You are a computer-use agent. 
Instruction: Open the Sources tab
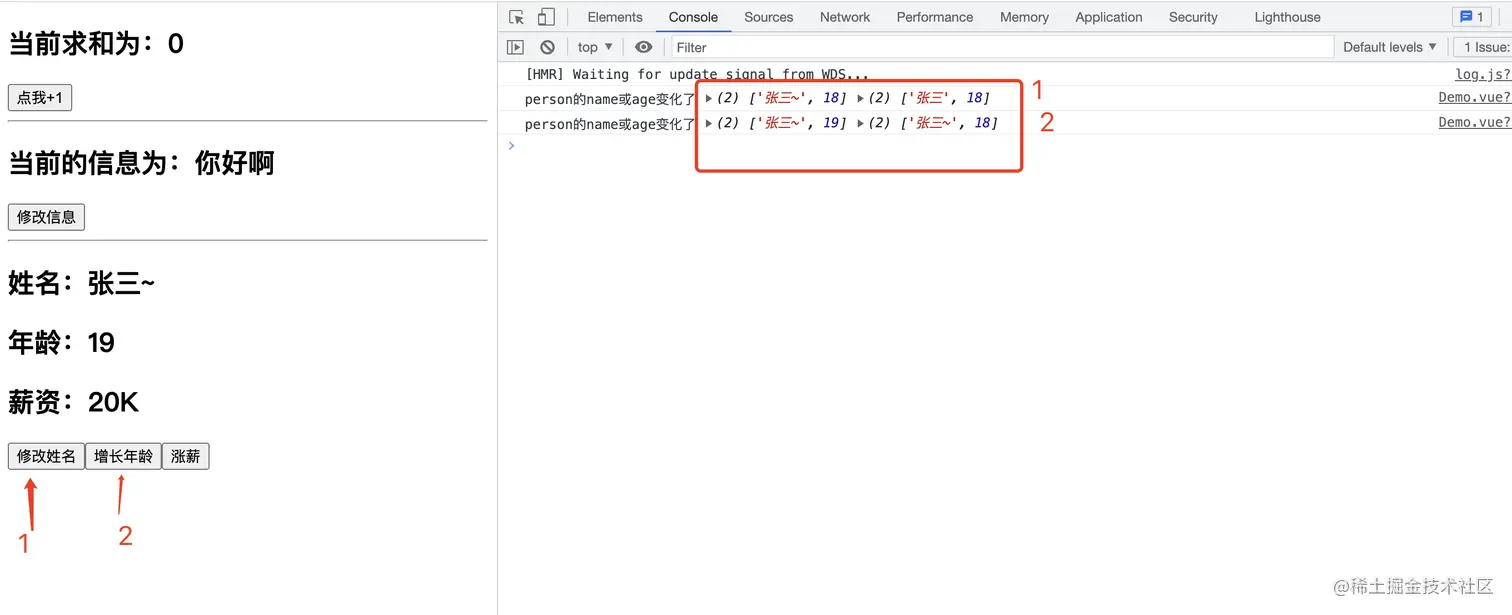768,17
